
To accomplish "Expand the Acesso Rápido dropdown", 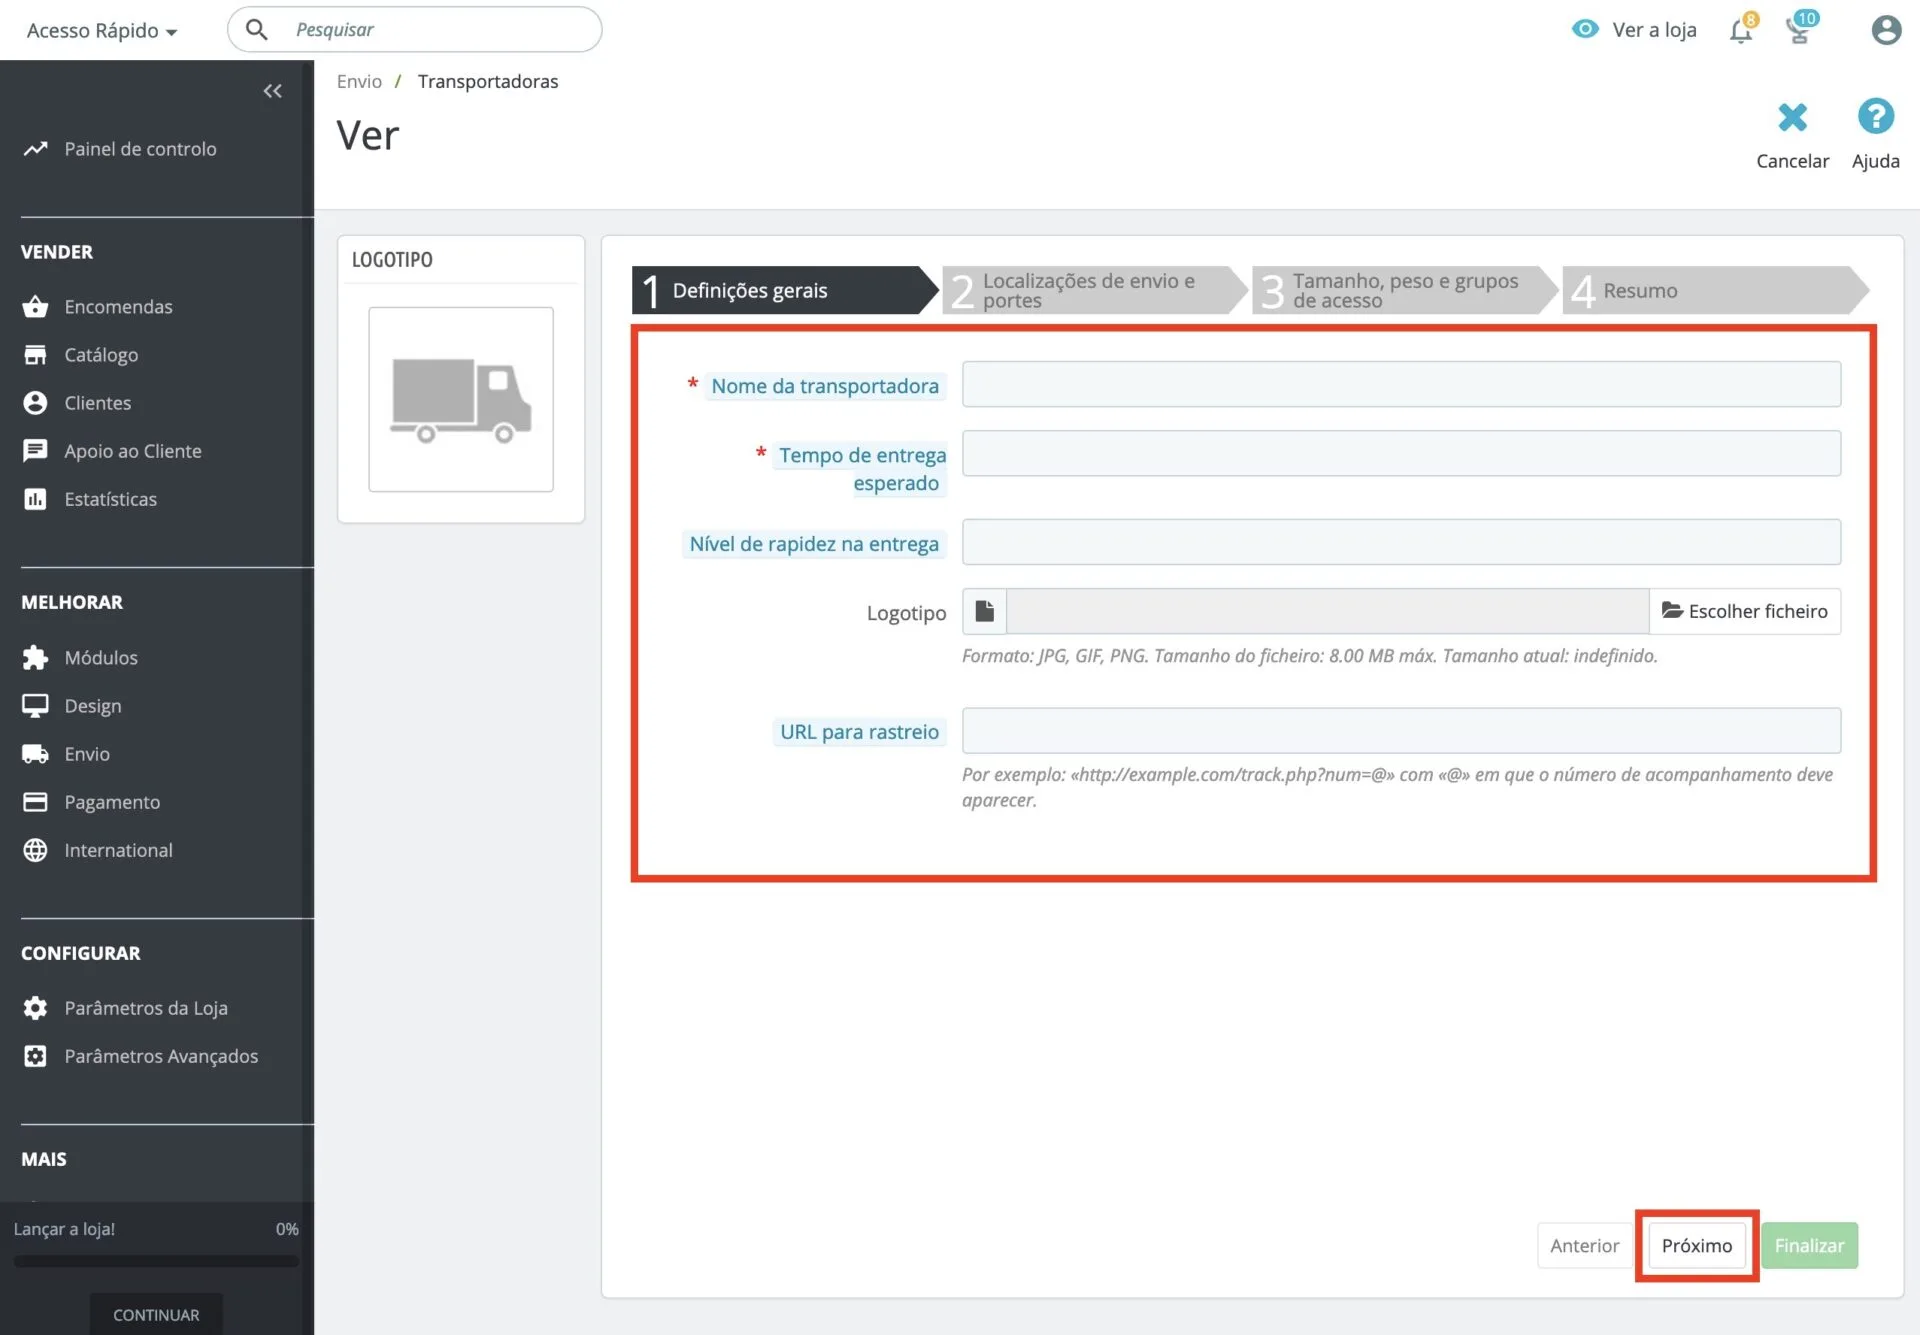I will [101, 31].
